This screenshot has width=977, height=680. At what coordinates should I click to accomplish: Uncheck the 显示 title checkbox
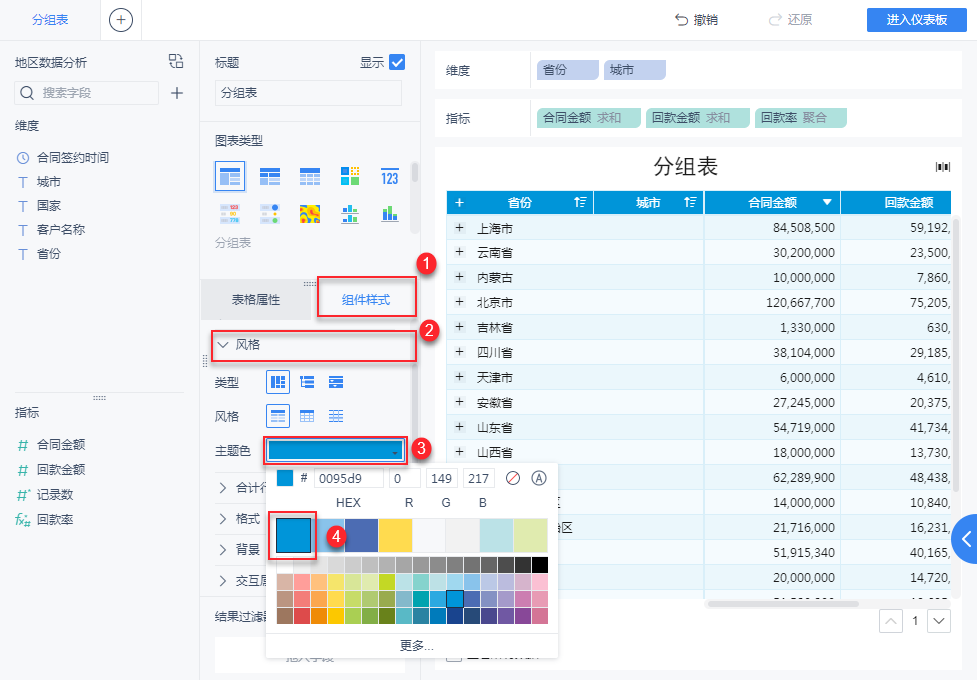[x=397, y=62]
